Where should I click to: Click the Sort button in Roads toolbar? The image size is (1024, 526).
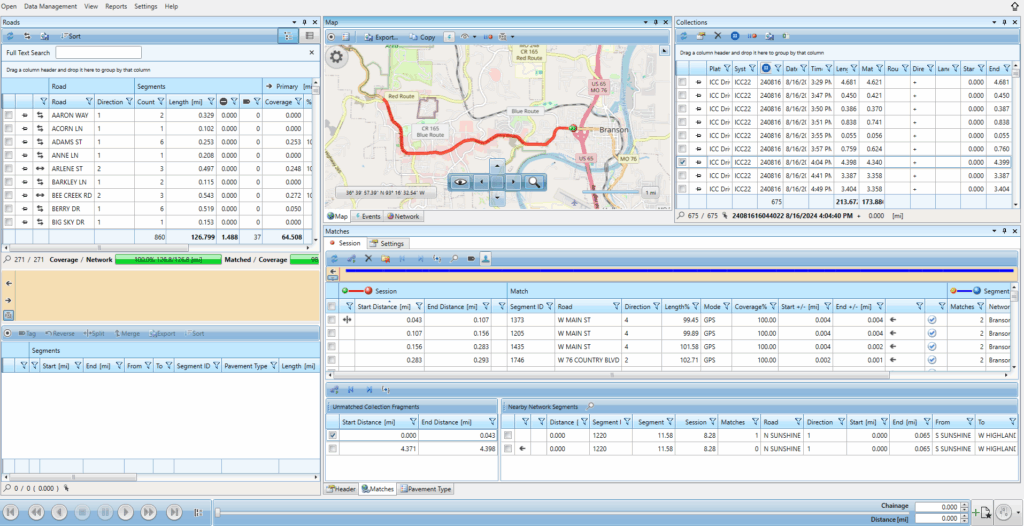coord(70,36)
